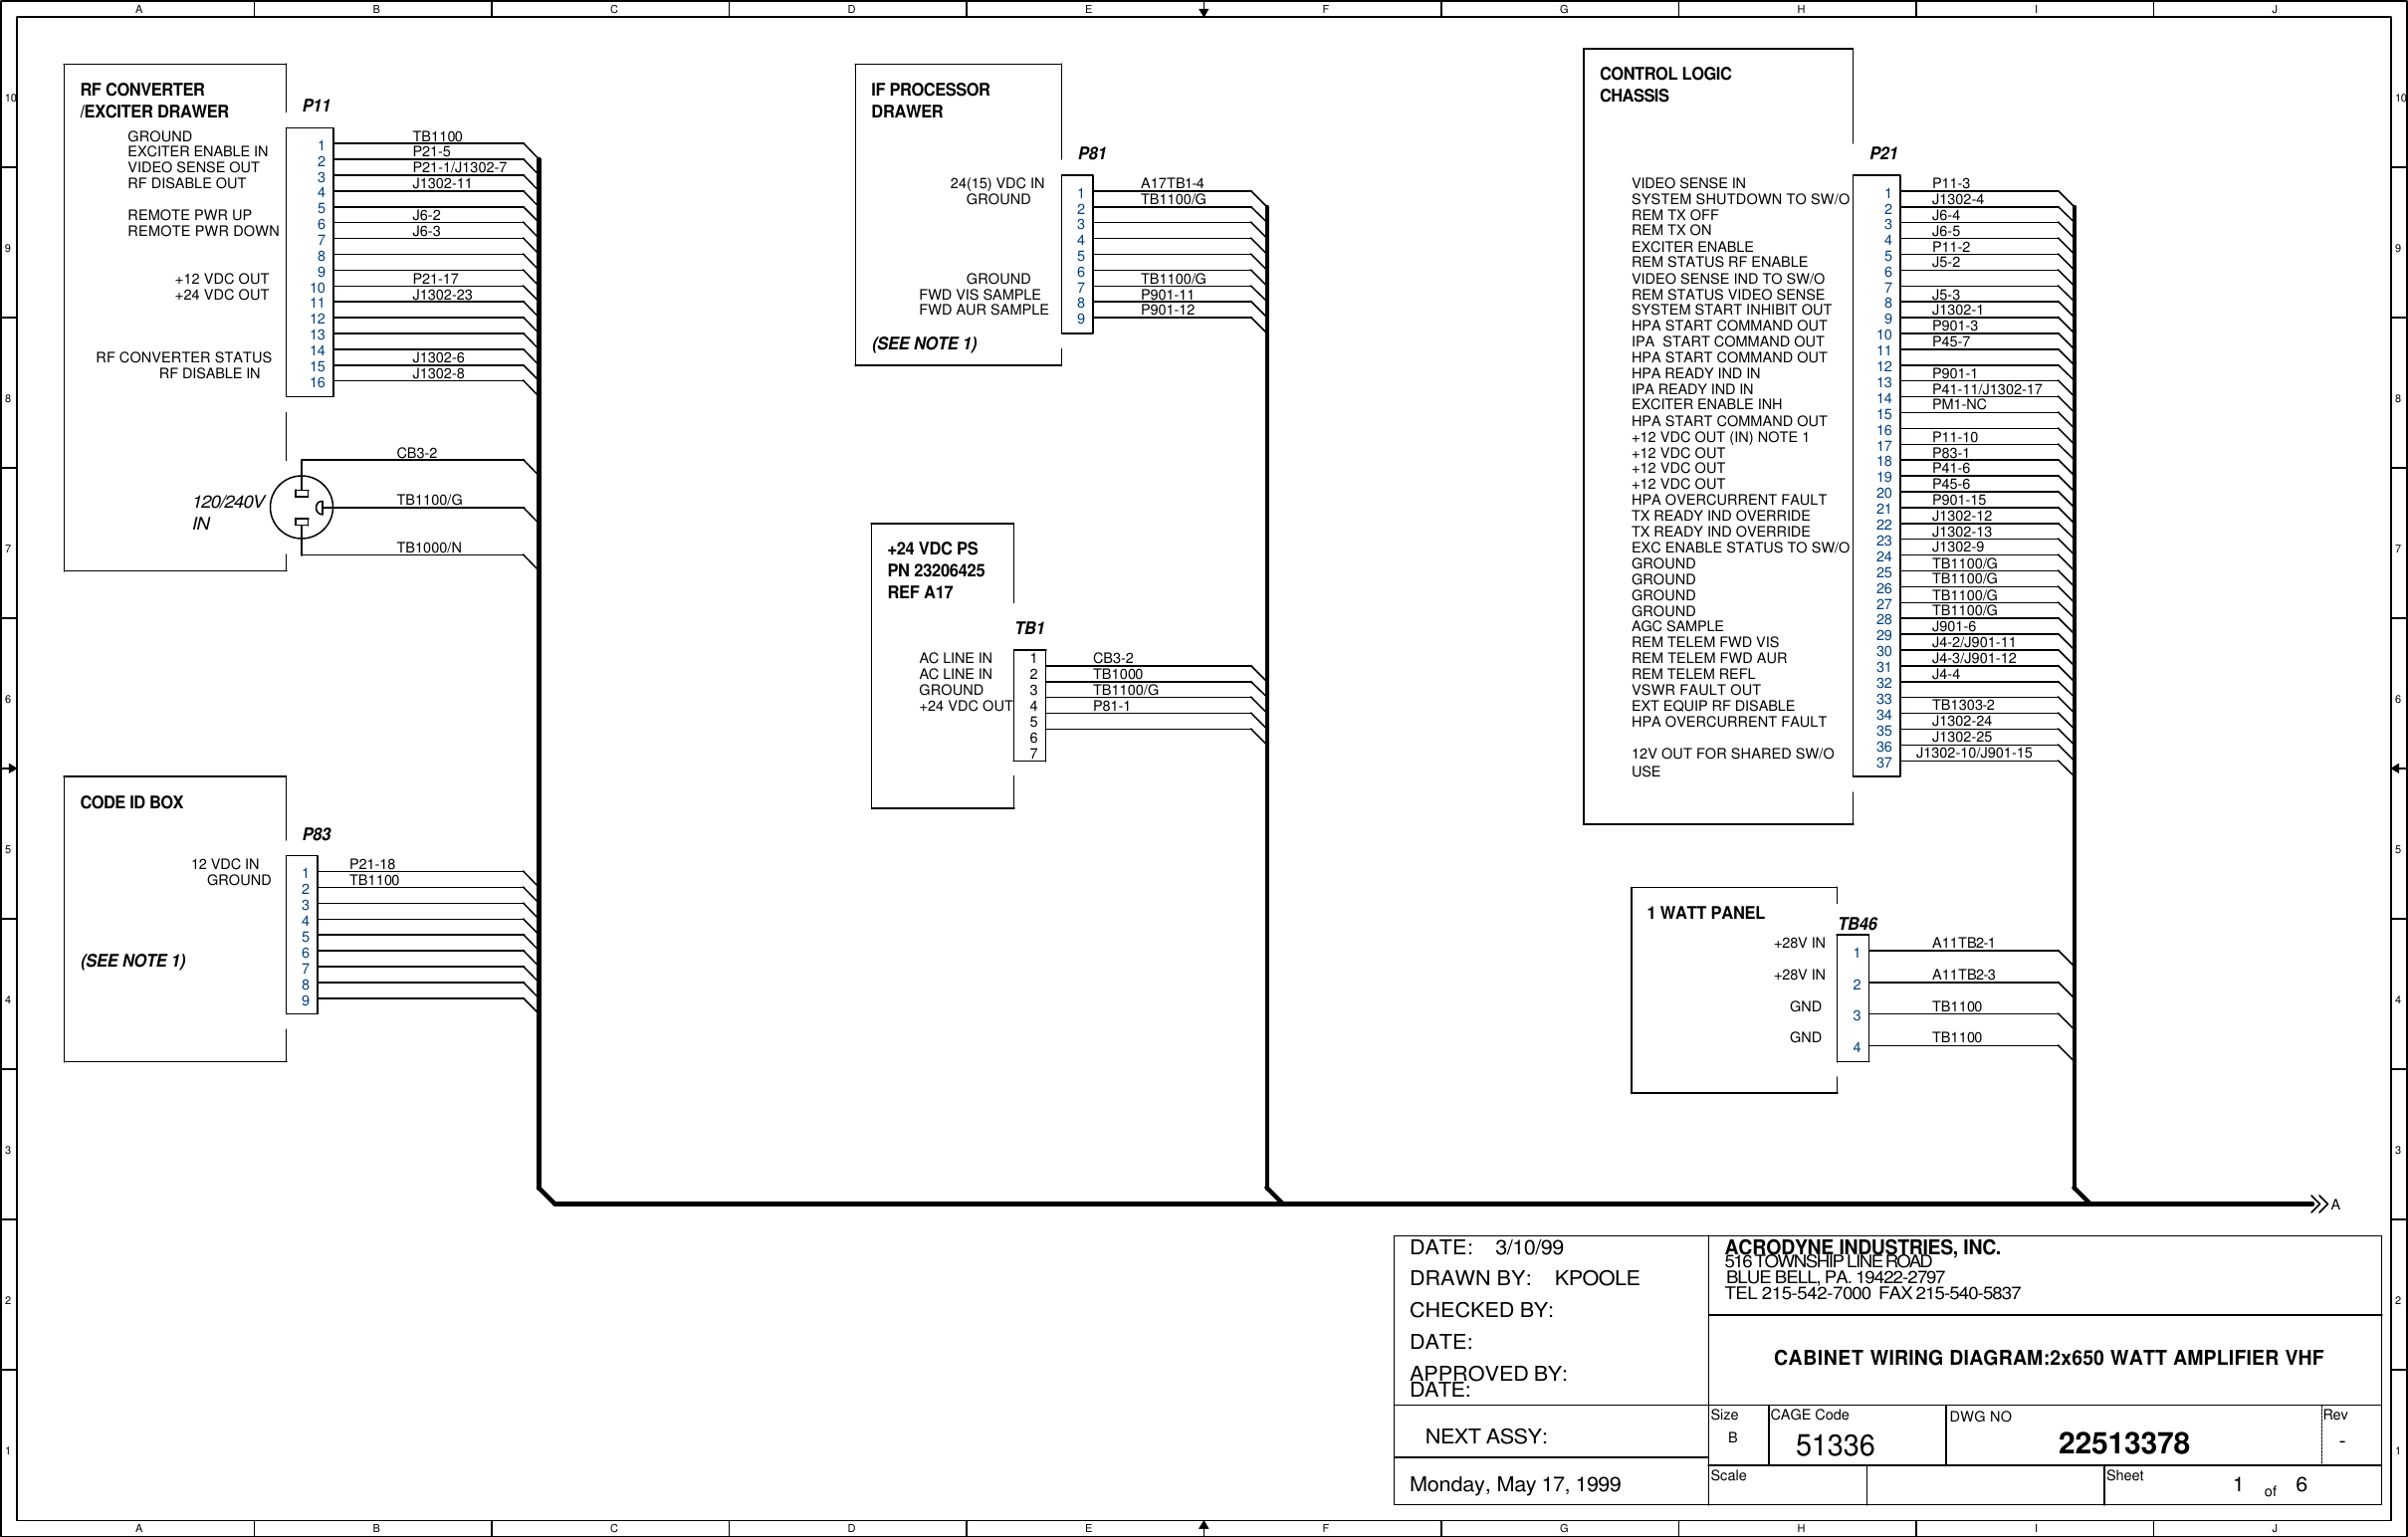Click the bottom border center arrow marker
The width and height of the screenshot is (2408, 1537).
(1204, 1526)
